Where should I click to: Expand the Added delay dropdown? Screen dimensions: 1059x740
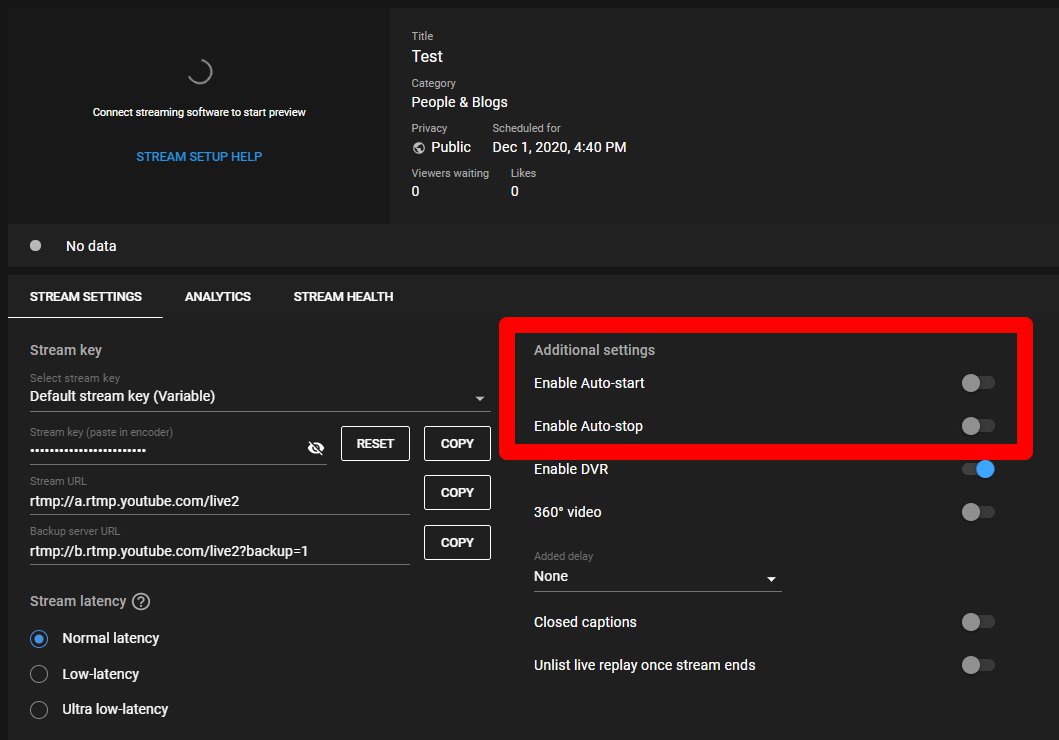(657, 577)
